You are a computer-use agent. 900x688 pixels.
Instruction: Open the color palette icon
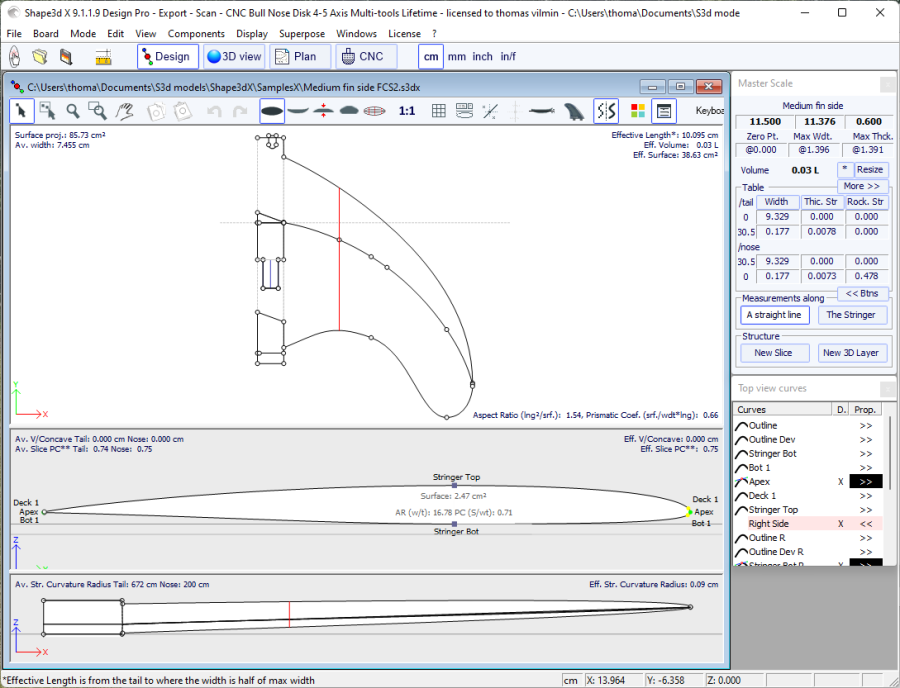pos(638,111)
